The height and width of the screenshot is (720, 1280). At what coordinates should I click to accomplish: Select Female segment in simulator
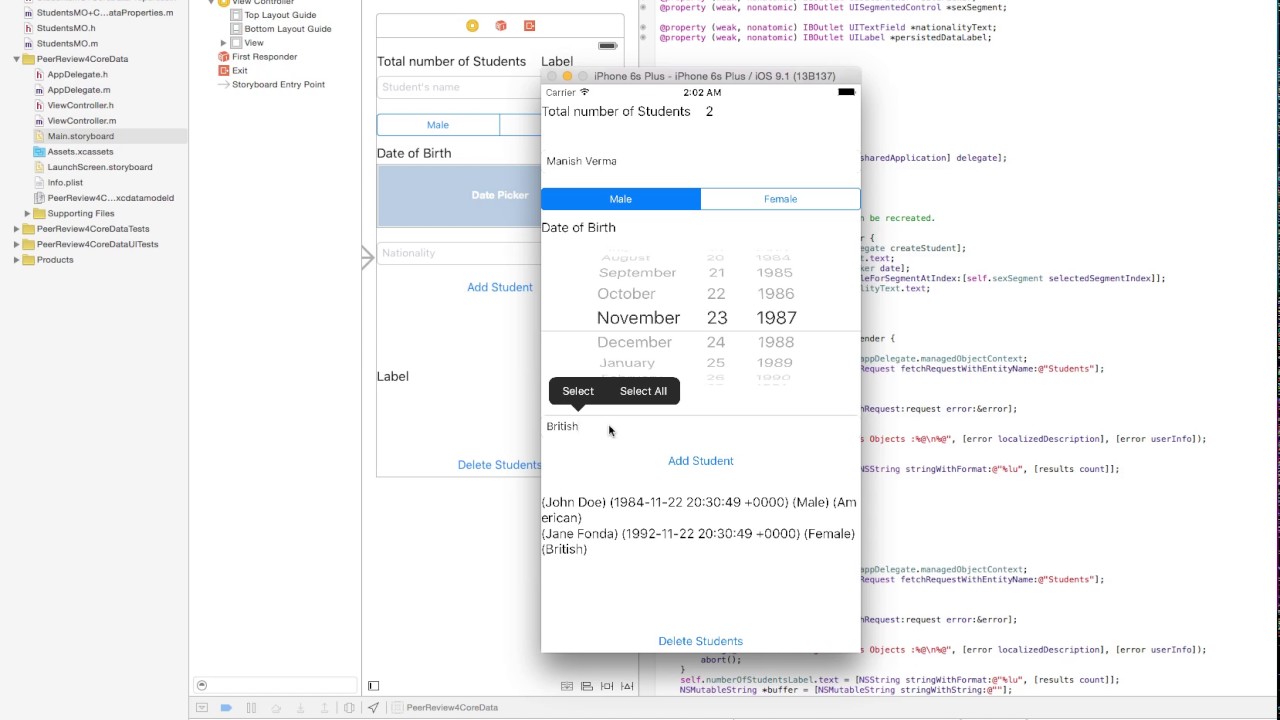(780, 199)
